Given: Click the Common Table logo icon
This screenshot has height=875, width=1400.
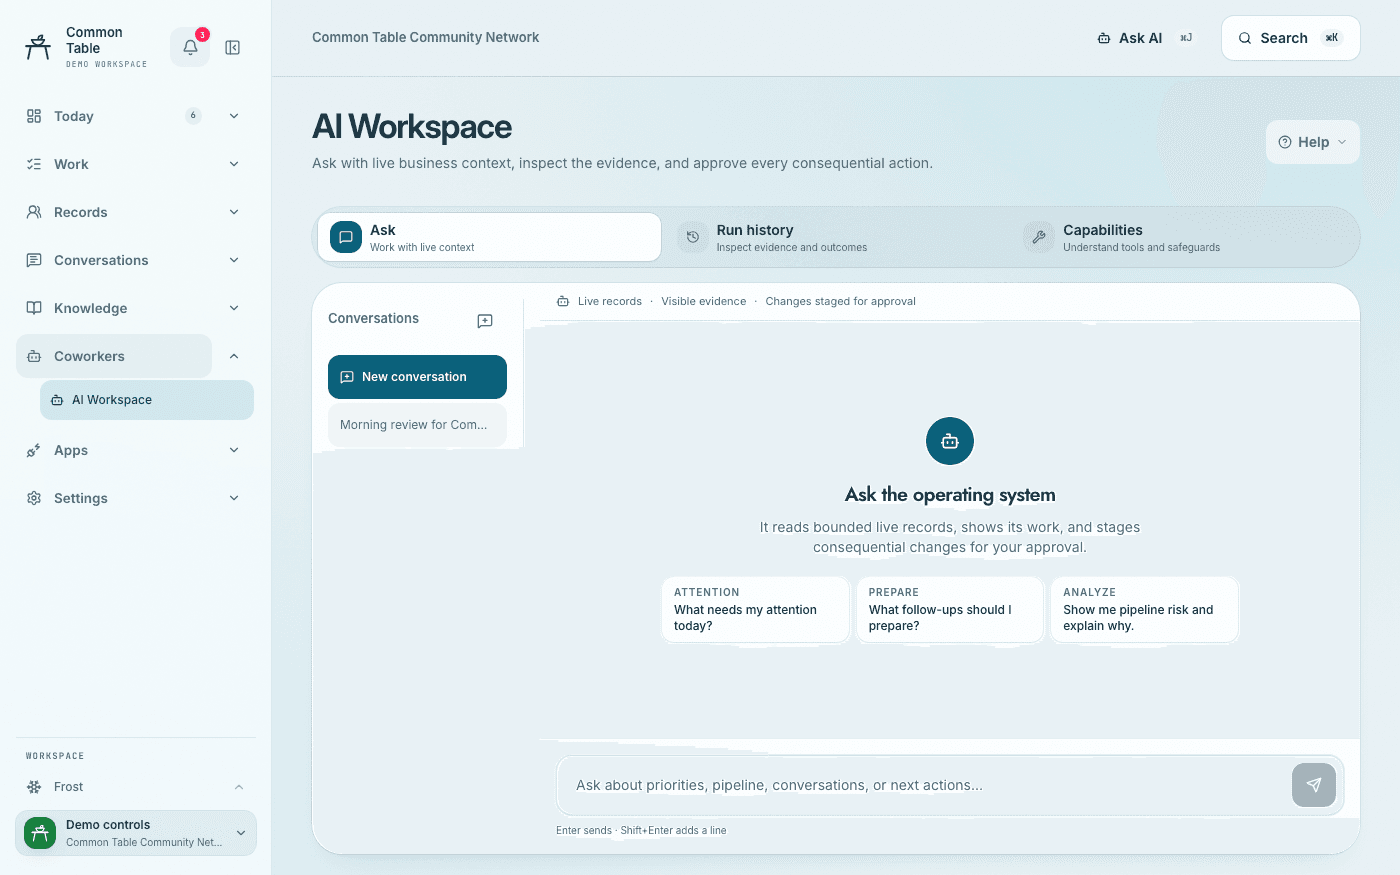Looking at the screenshot, I should click(38, 47).
